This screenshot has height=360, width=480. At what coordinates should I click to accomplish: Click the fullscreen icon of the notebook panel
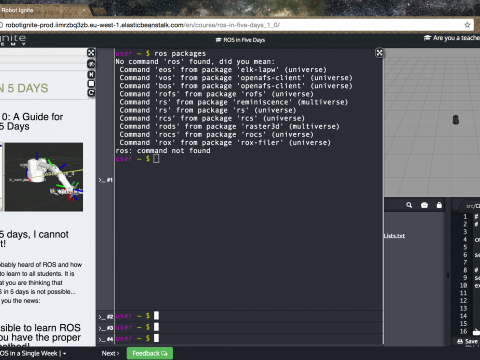(x=91, y=53)
